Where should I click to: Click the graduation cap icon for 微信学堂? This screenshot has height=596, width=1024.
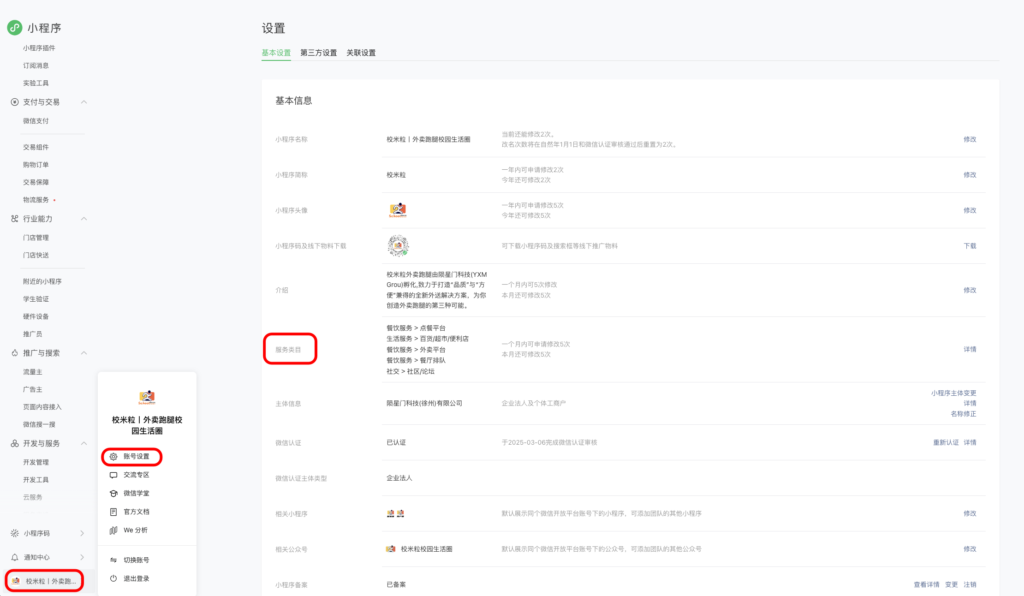tap(113, 492)
